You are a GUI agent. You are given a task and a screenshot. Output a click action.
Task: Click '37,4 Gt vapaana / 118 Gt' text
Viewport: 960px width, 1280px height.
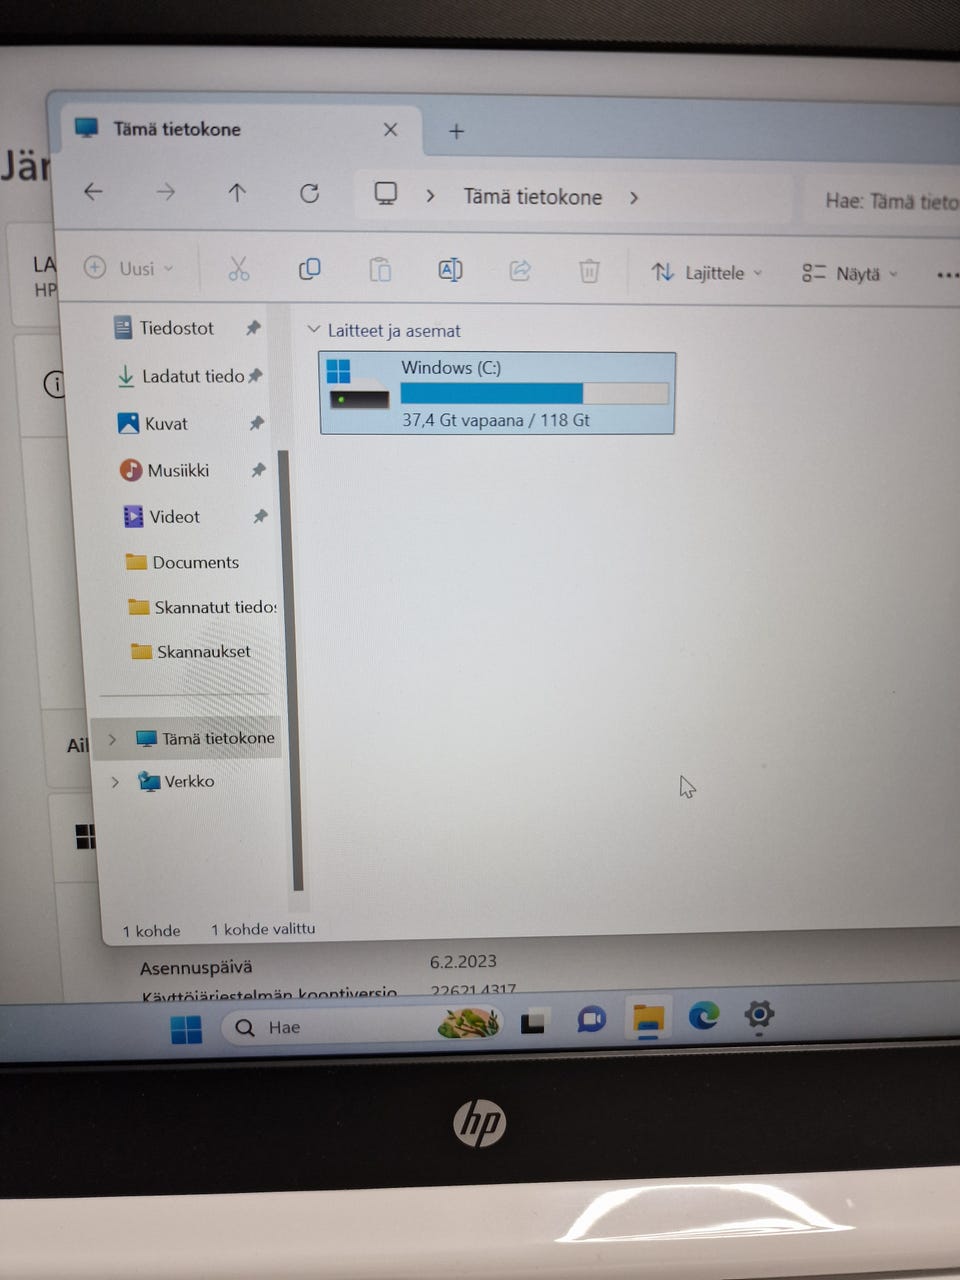(496, 420)
